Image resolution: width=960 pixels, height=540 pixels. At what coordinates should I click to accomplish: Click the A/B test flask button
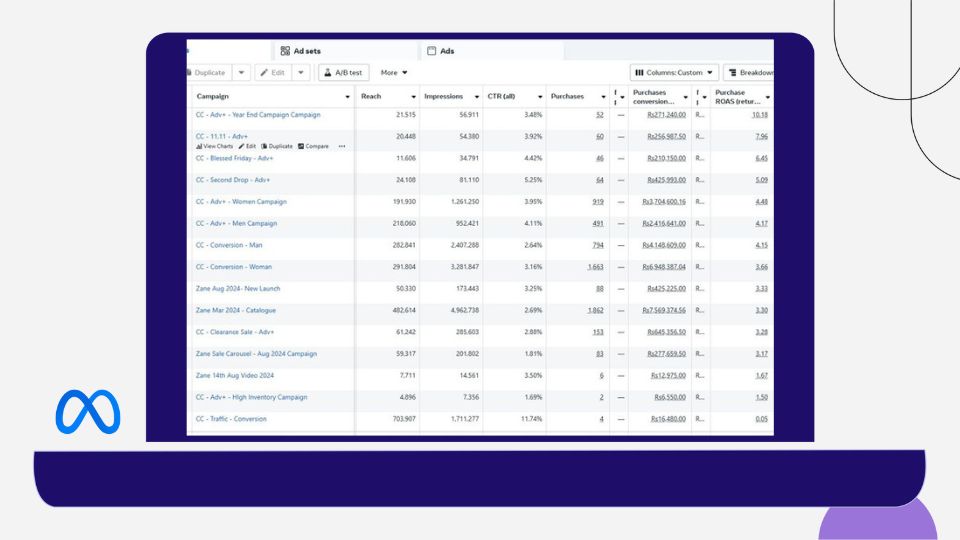[x=343, y=73]
